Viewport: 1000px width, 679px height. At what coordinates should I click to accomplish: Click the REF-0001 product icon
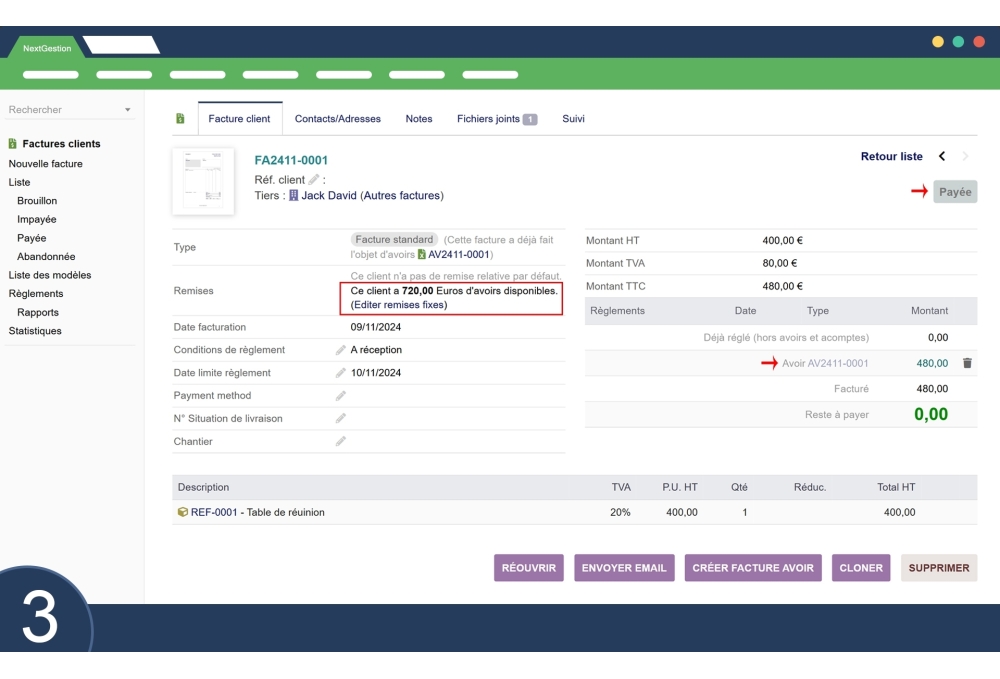click(x=185, y=512)
